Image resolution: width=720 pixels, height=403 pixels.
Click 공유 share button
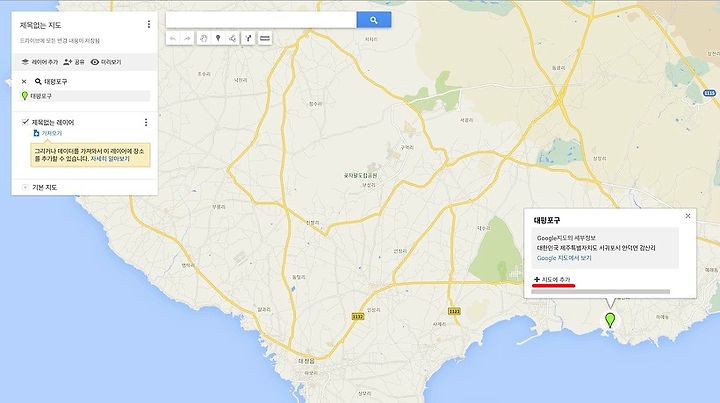[74, 62]
